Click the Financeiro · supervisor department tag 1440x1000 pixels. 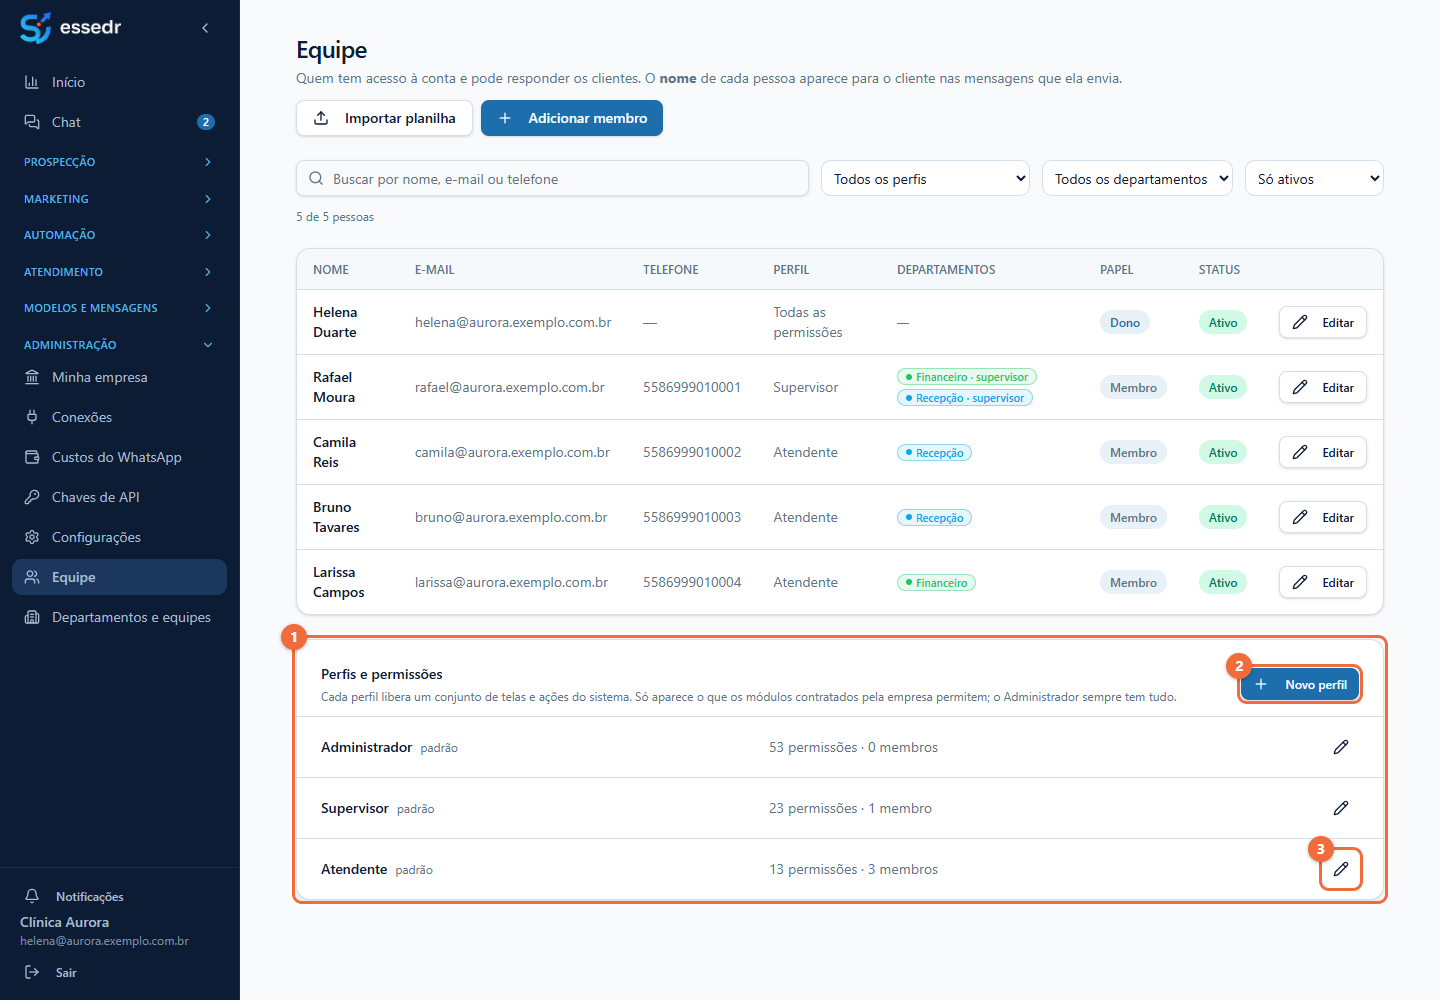(x=967, y=377)
